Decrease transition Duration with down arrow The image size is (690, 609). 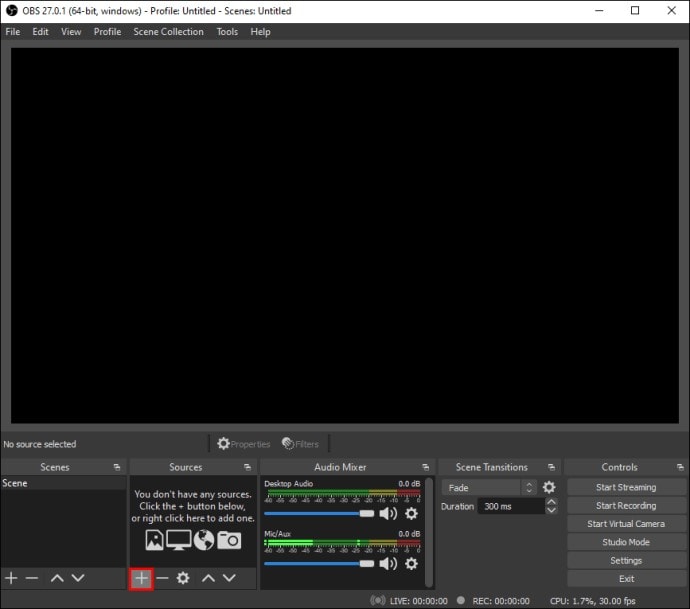pyautogui.click(x=551, y=510)
